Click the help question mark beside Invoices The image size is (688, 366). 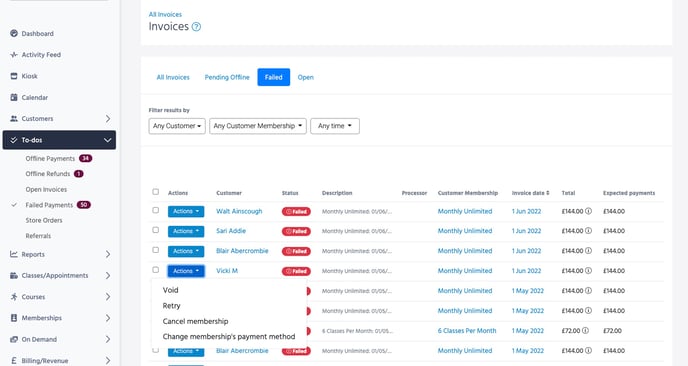coord(197,27)
